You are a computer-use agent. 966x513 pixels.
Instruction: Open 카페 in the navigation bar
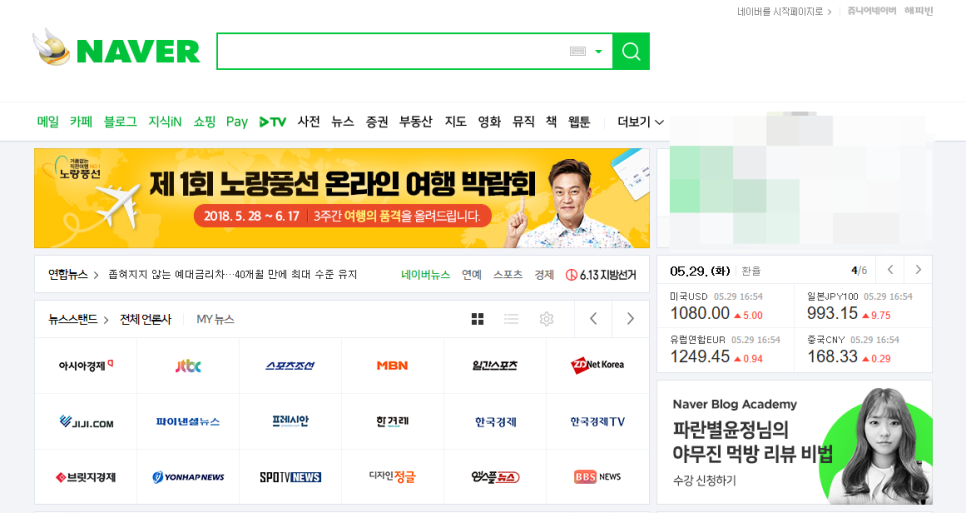click(x=81, y=122)
